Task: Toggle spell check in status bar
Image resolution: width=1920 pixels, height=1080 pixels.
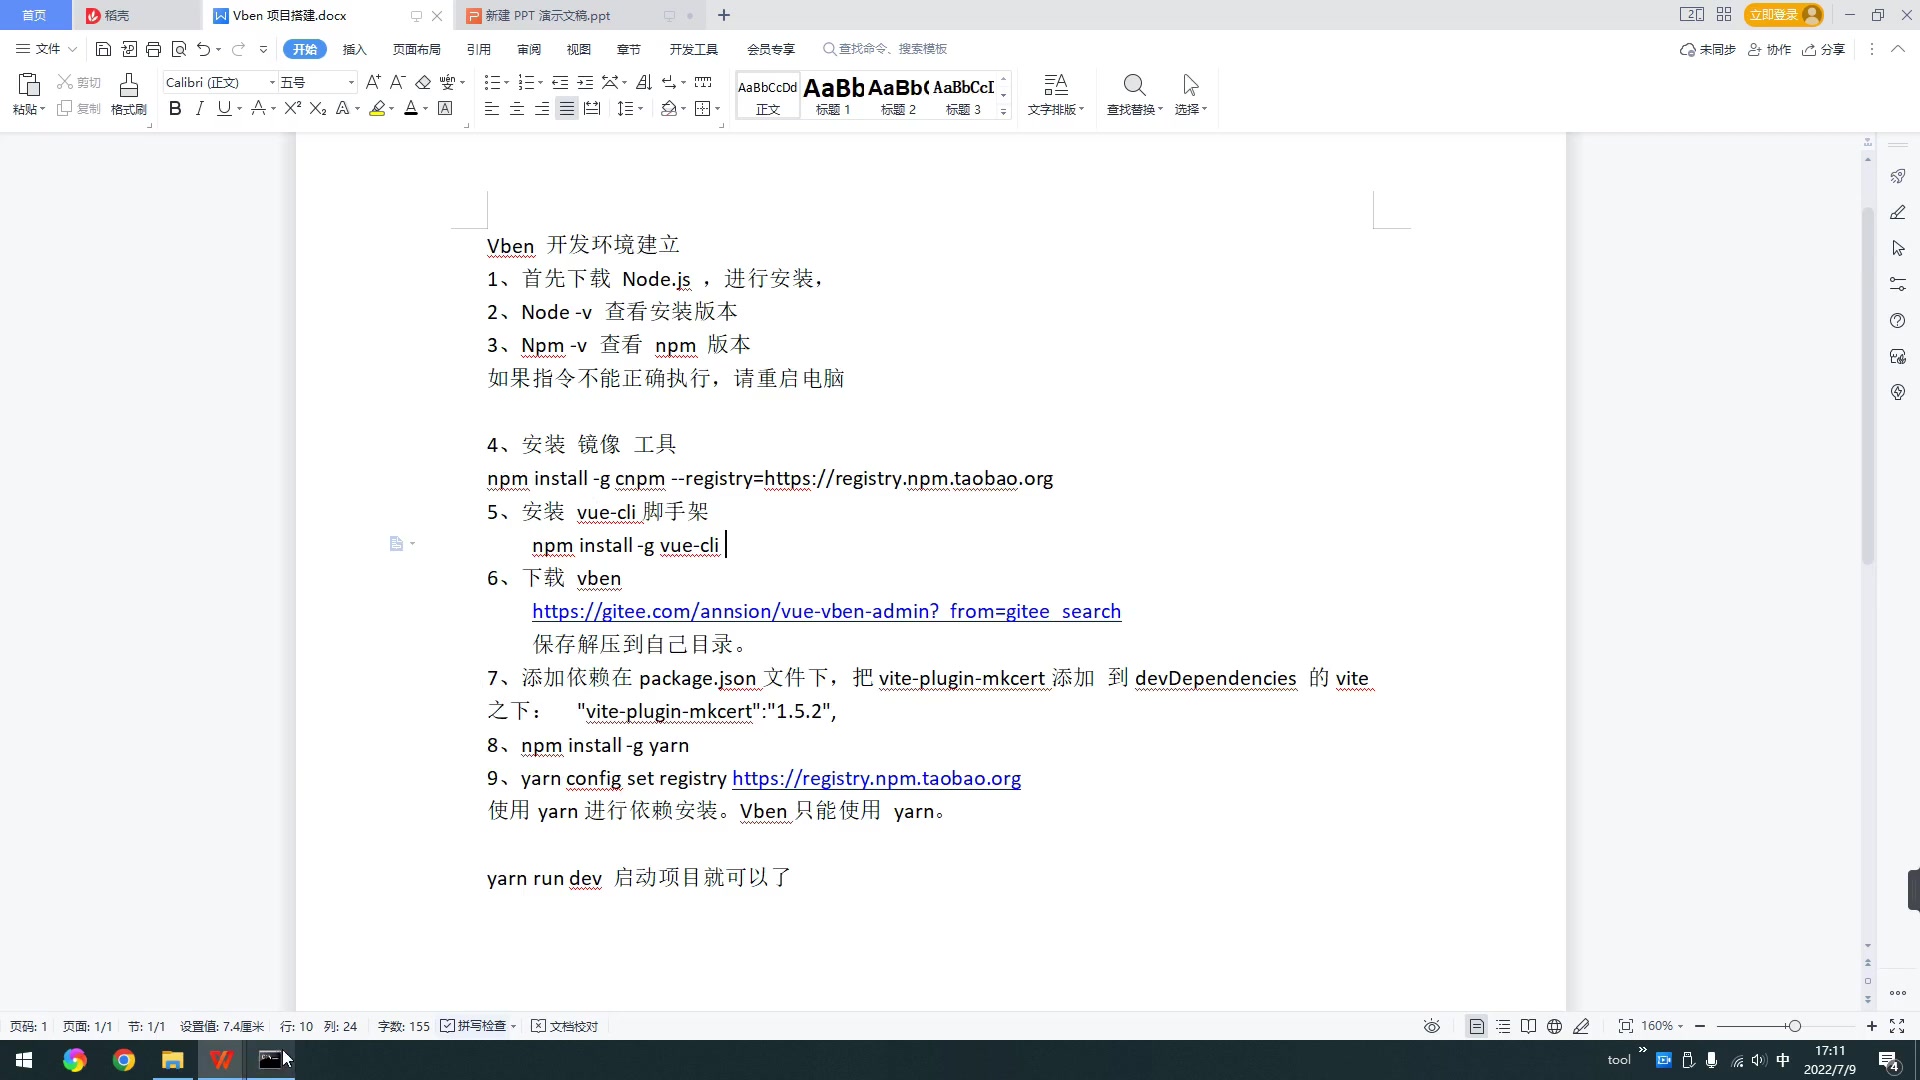Action: click(x=478, y=1026)
